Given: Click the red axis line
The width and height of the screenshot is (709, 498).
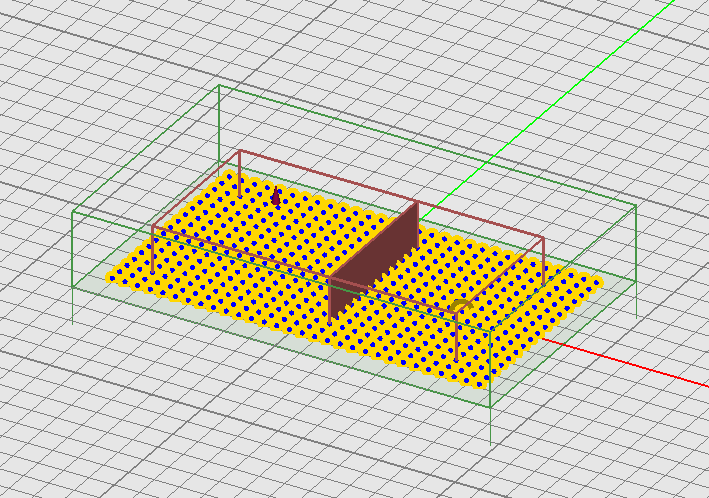Looking at the screenshot, I should pos(625,362).
